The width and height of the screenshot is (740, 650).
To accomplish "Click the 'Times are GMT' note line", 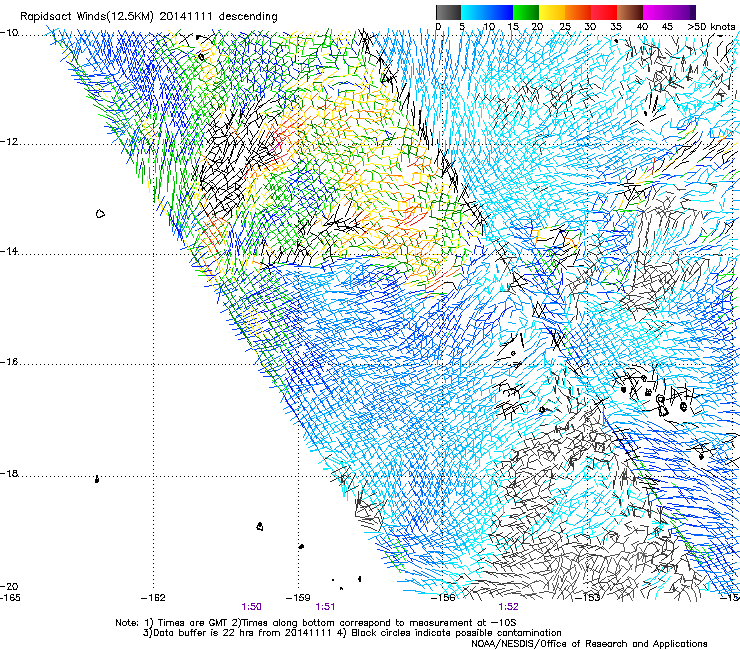I will (316, 623).
